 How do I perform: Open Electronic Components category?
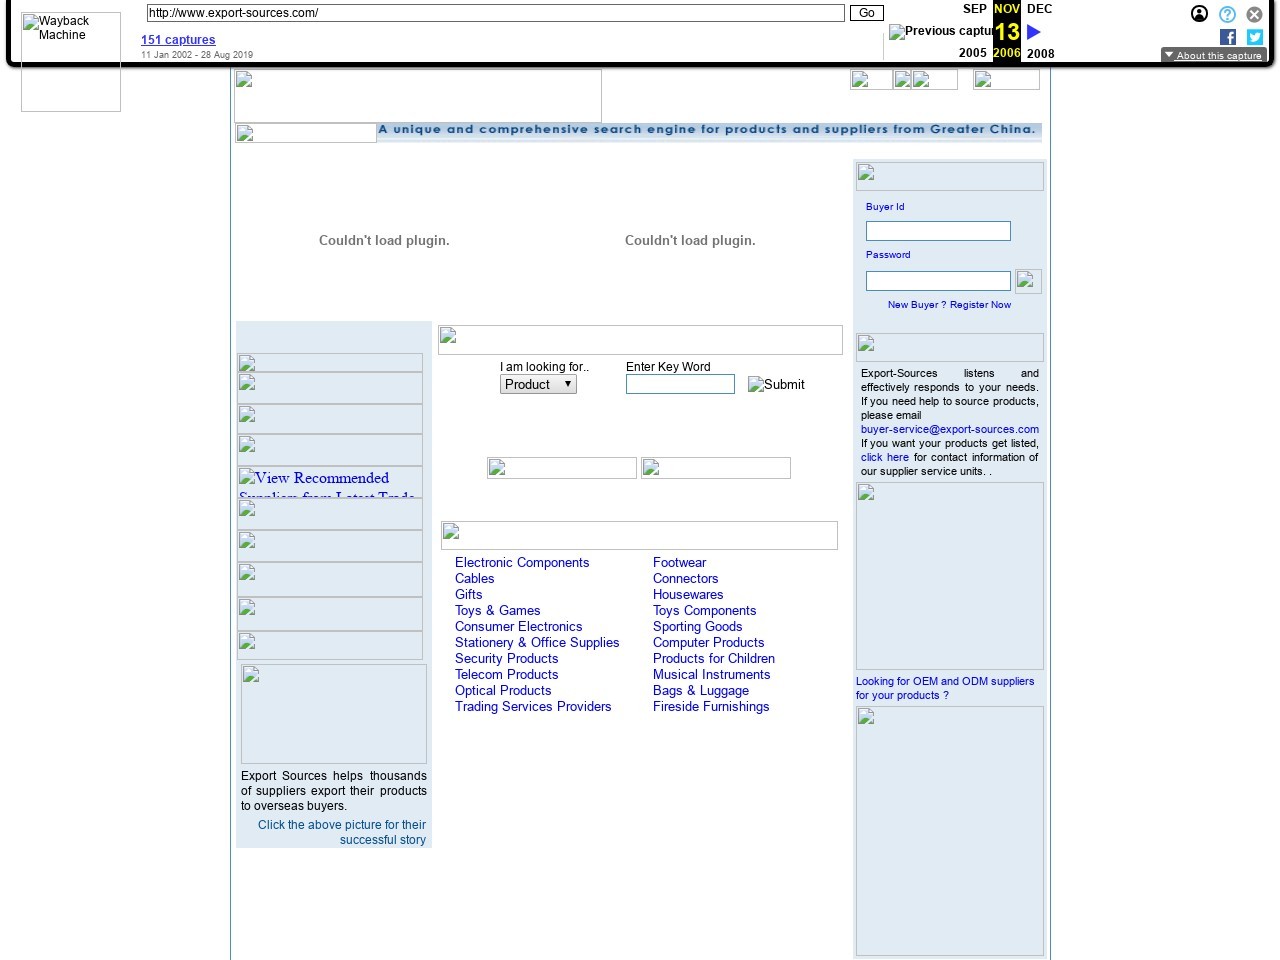coord(522,563)
